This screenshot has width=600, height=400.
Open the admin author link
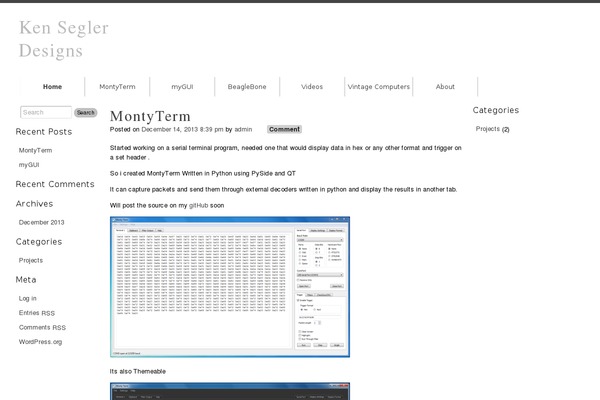coord(243,129)
